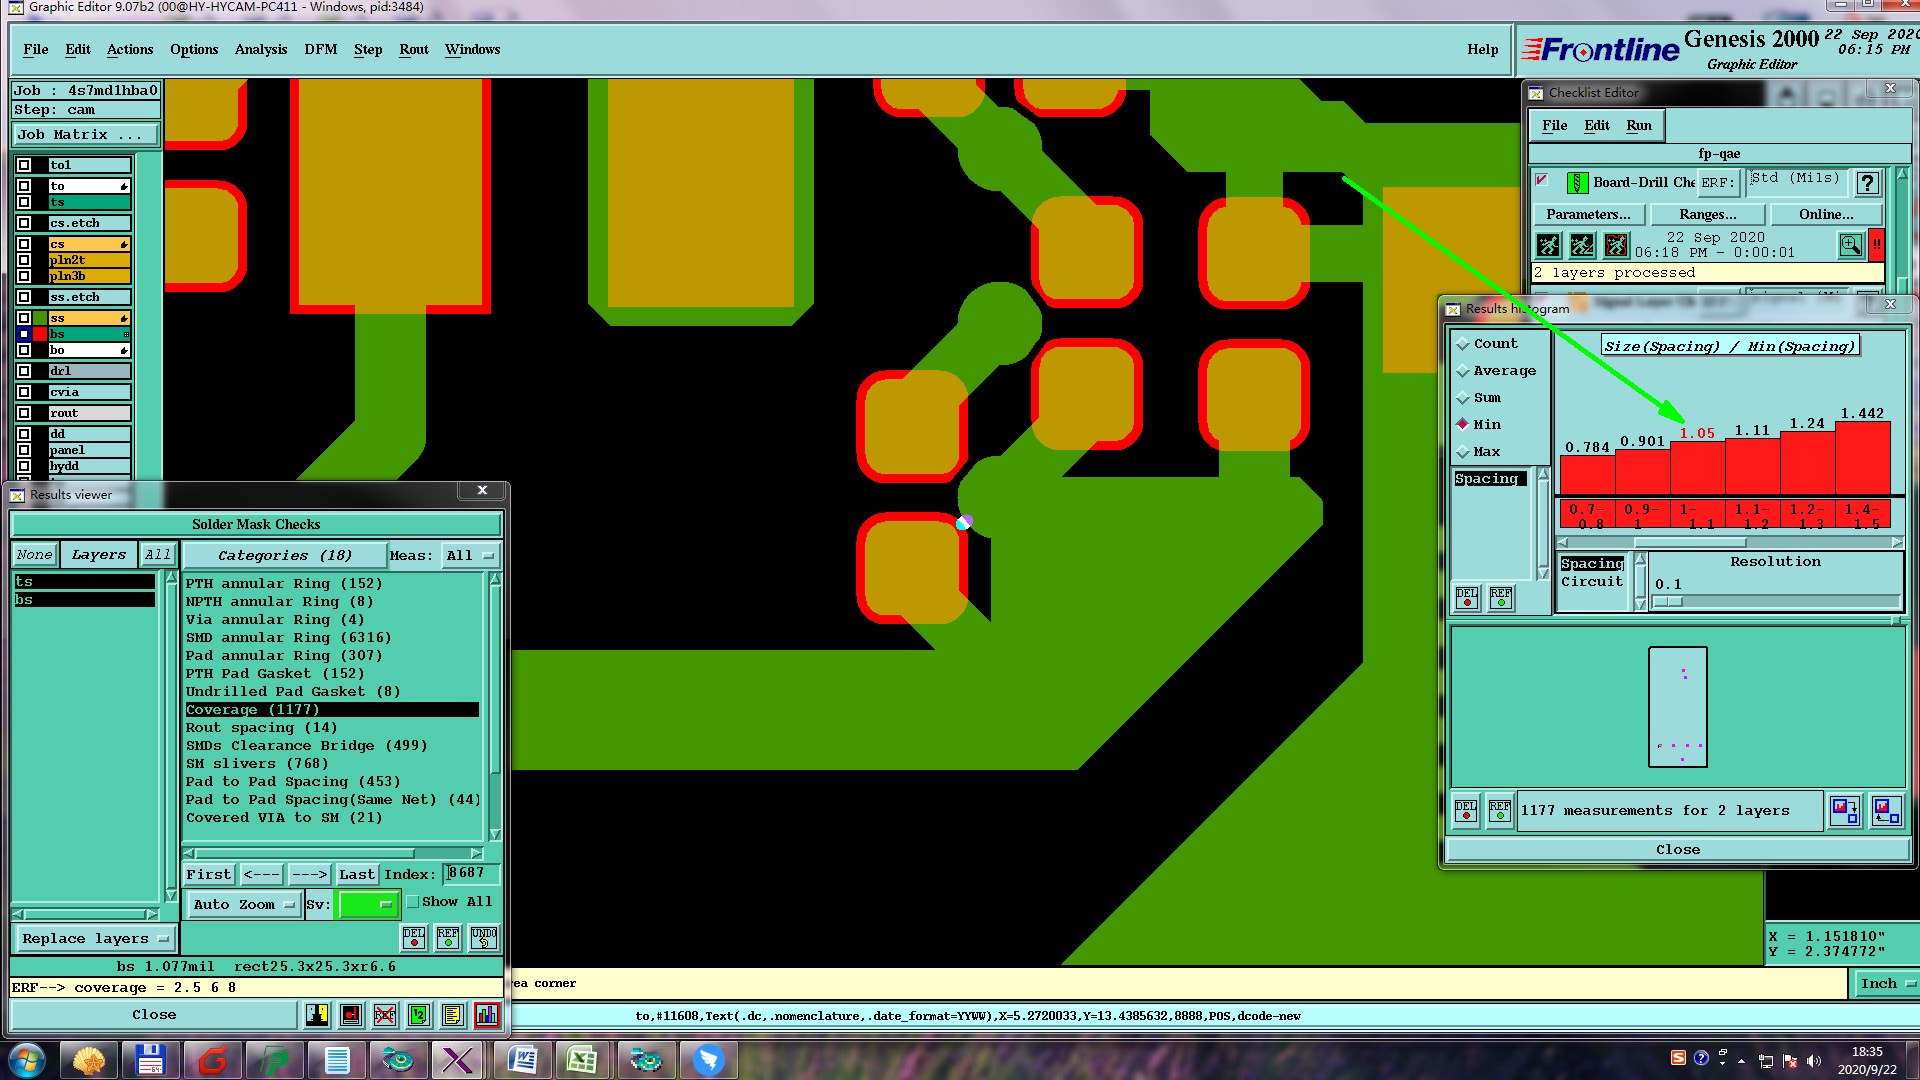1920x1080 pixels.
Task: Enable the Show All checkbox
Action: (413, 902)
